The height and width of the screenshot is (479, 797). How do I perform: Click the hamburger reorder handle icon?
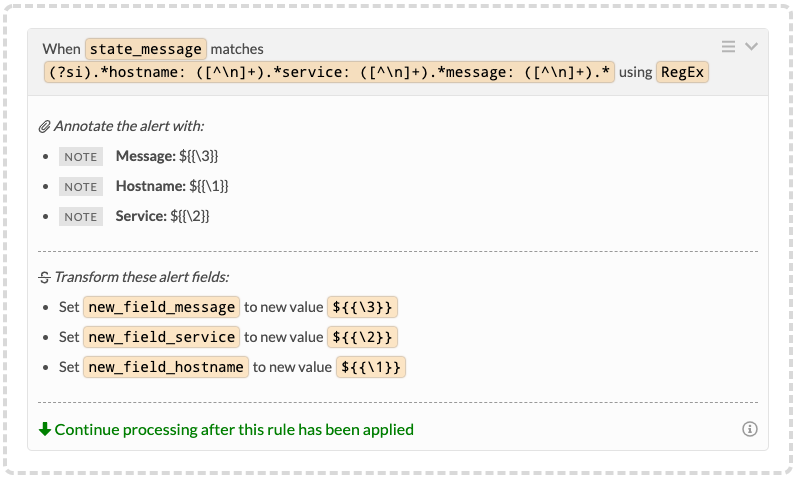(728, 47)
